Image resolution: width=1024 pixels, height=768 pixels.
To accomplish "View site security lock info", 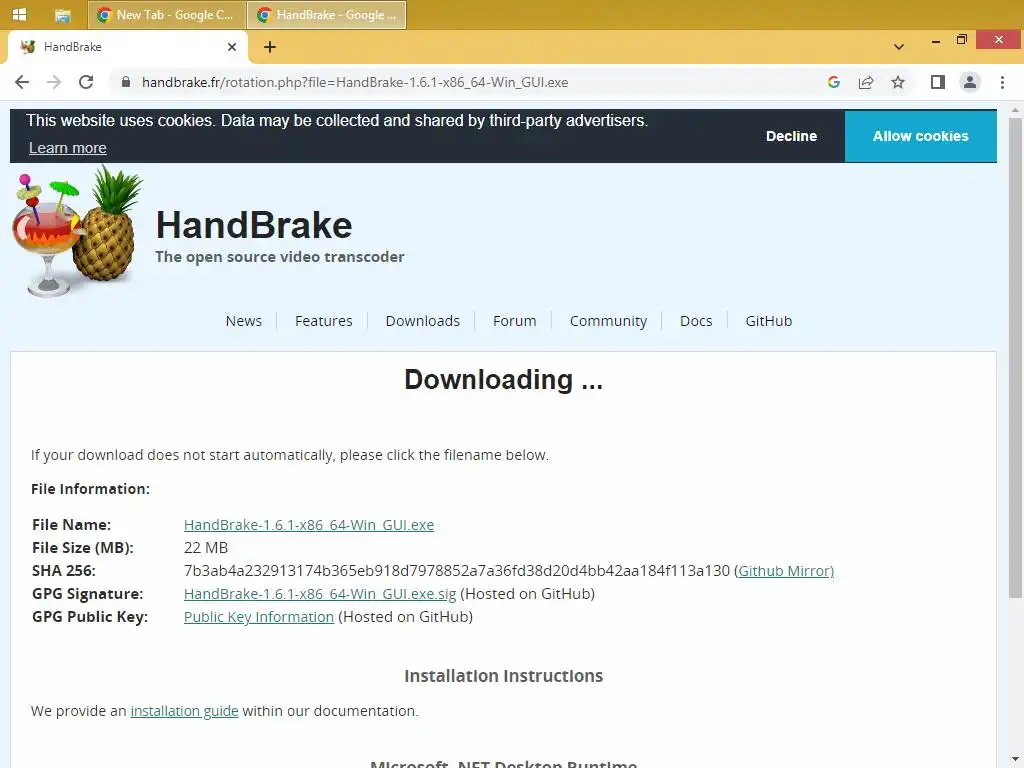I will 126,82.
